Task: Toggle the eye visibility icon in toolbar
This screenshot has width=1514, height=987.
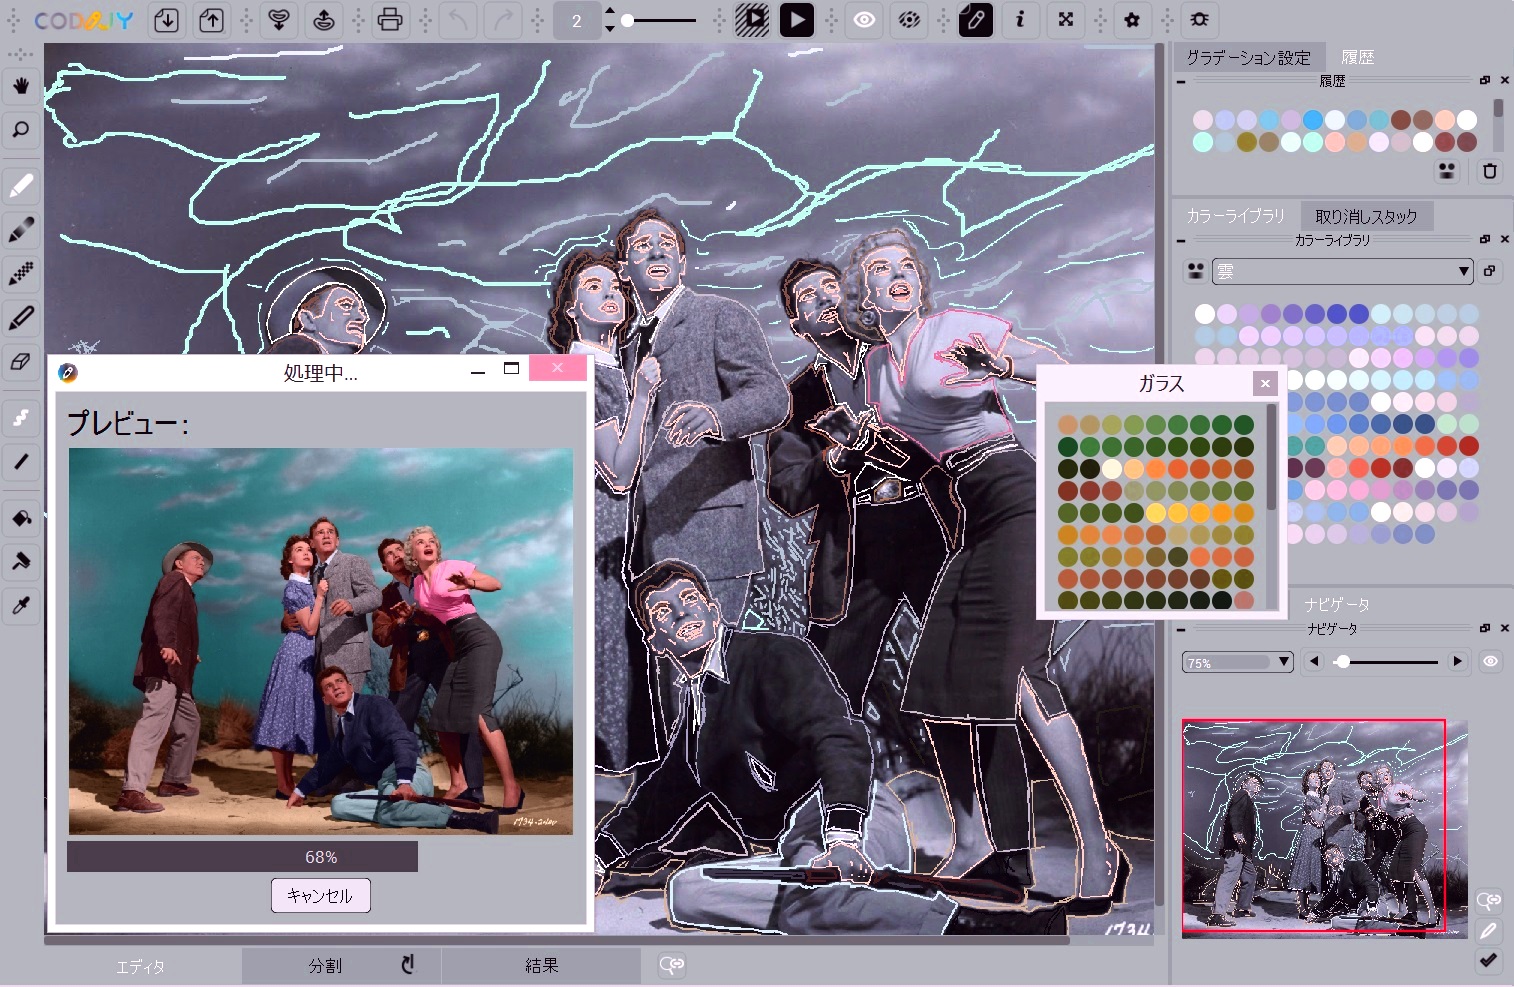Action: [864, 20]
